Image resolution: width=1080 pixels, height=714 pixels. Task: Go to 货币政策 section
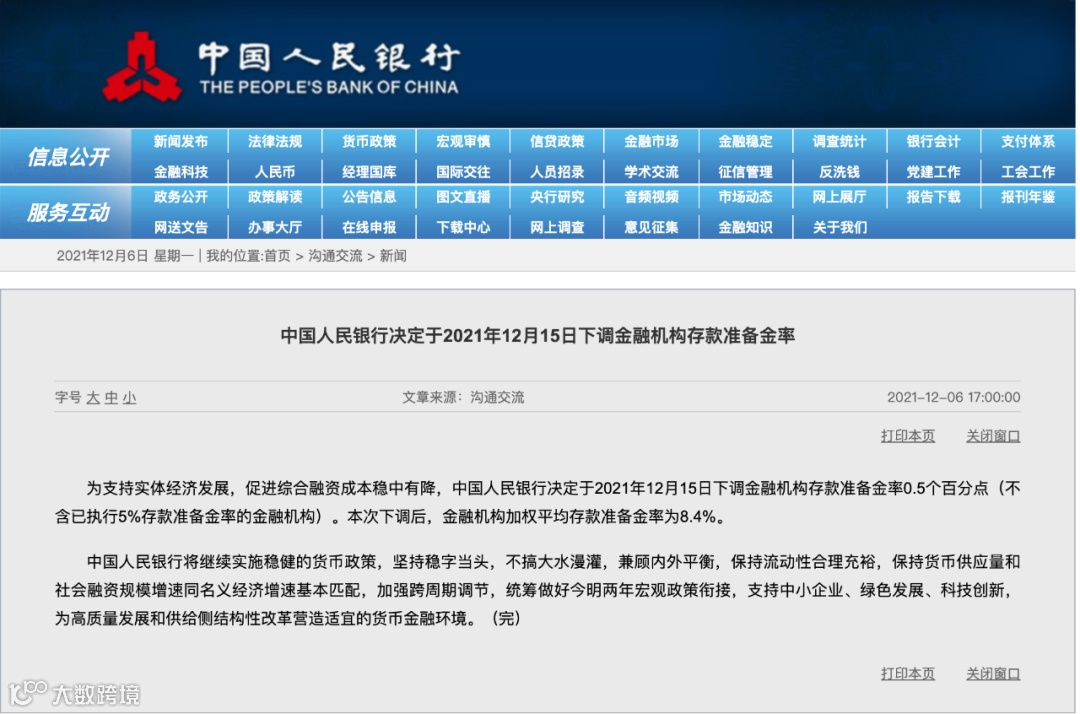tap(369, 142)
